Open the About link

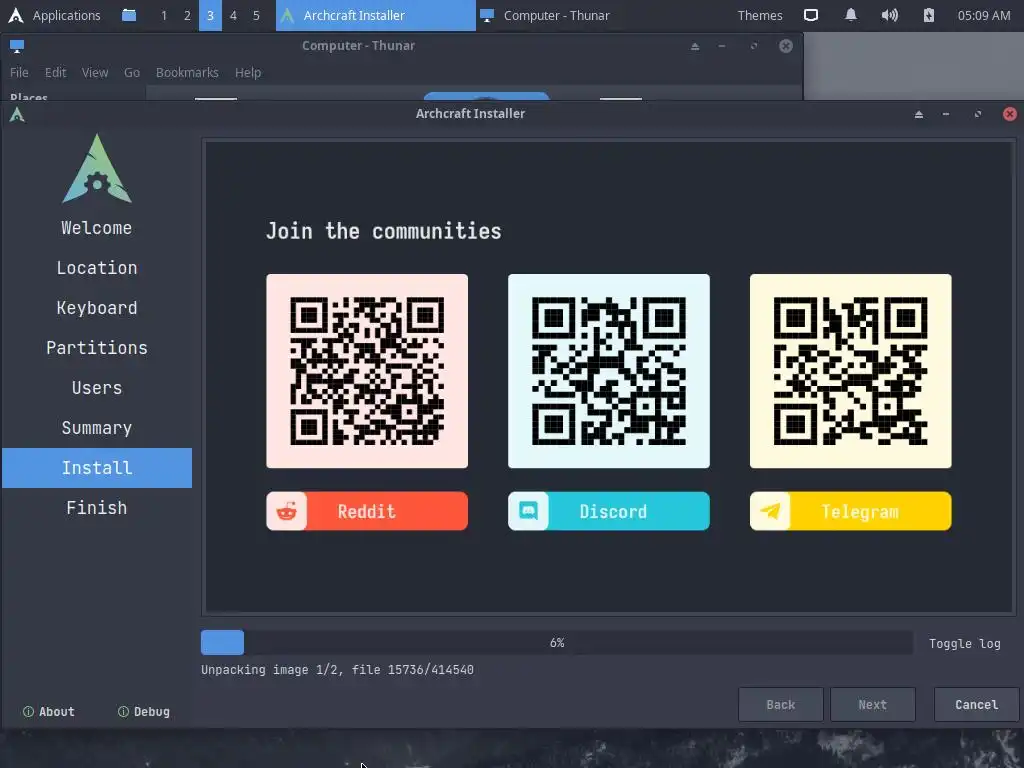point(49,712)
